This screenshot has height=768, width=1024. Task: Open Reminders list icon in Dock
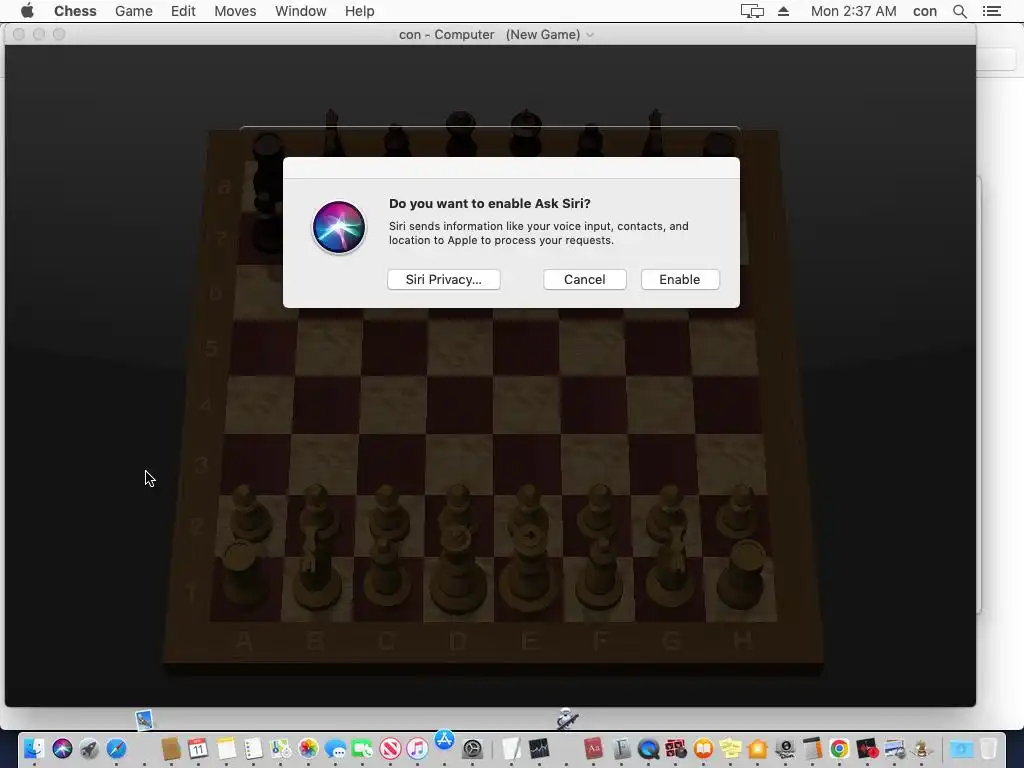[253, 748]
